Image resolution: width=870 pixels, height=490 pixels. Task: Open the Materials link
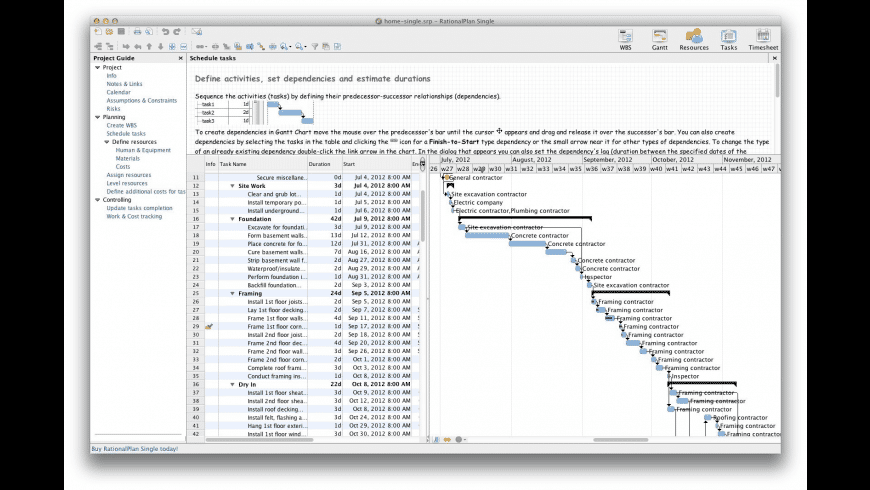coord(128,159)
